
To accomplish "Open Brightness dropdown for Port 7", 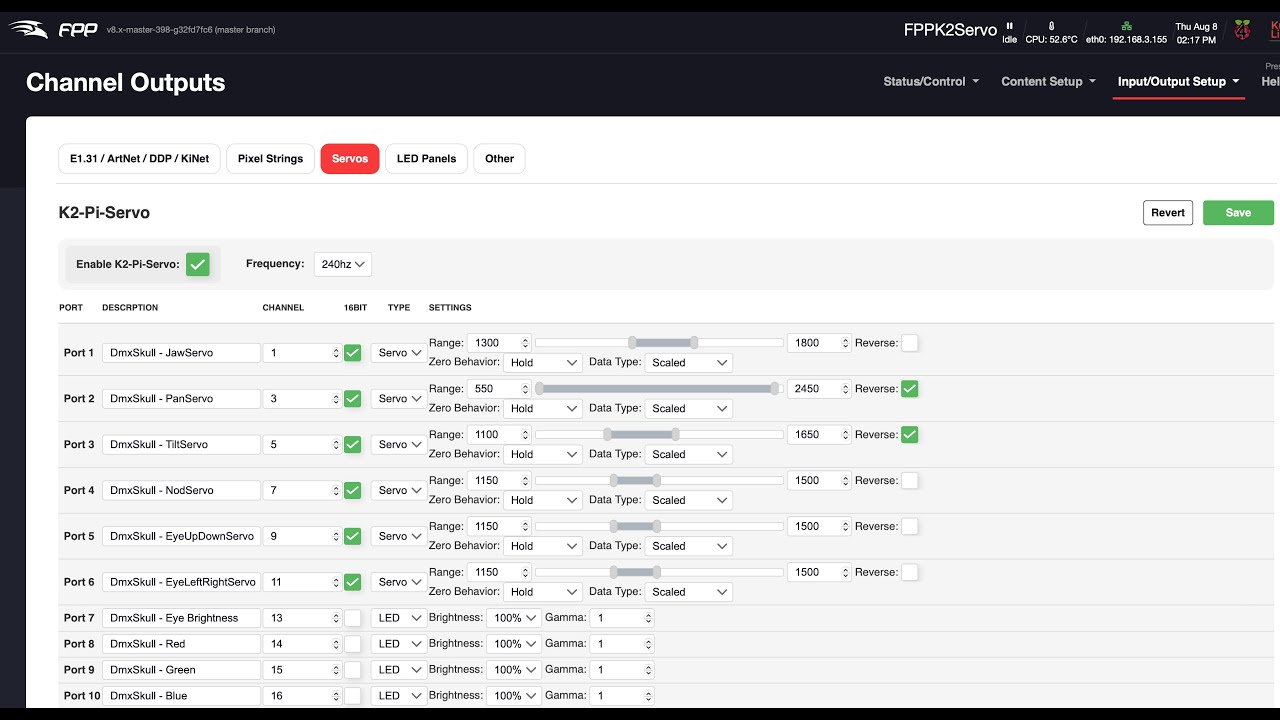I will coord(514,618).
